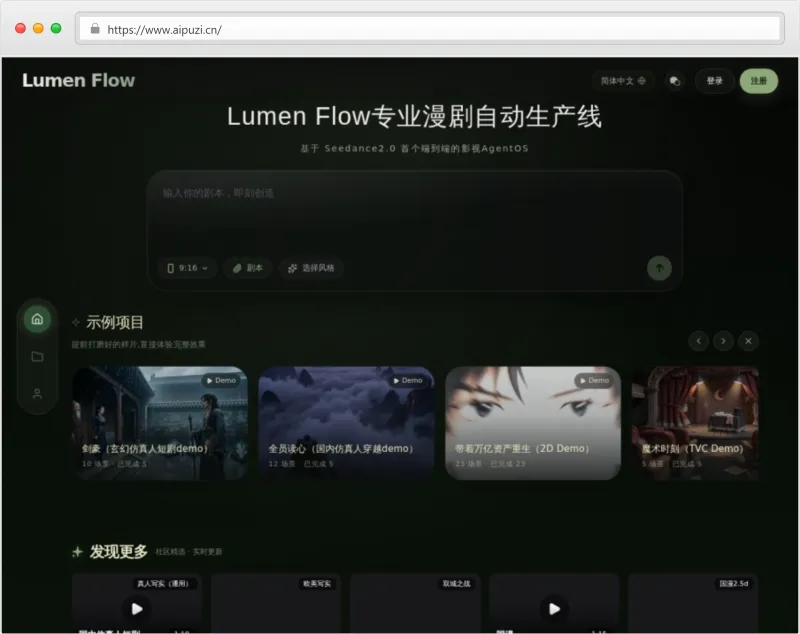Open the 剑豪 demo project card
Viewport: 800px width, 634px height.
[x=160, y=423]
